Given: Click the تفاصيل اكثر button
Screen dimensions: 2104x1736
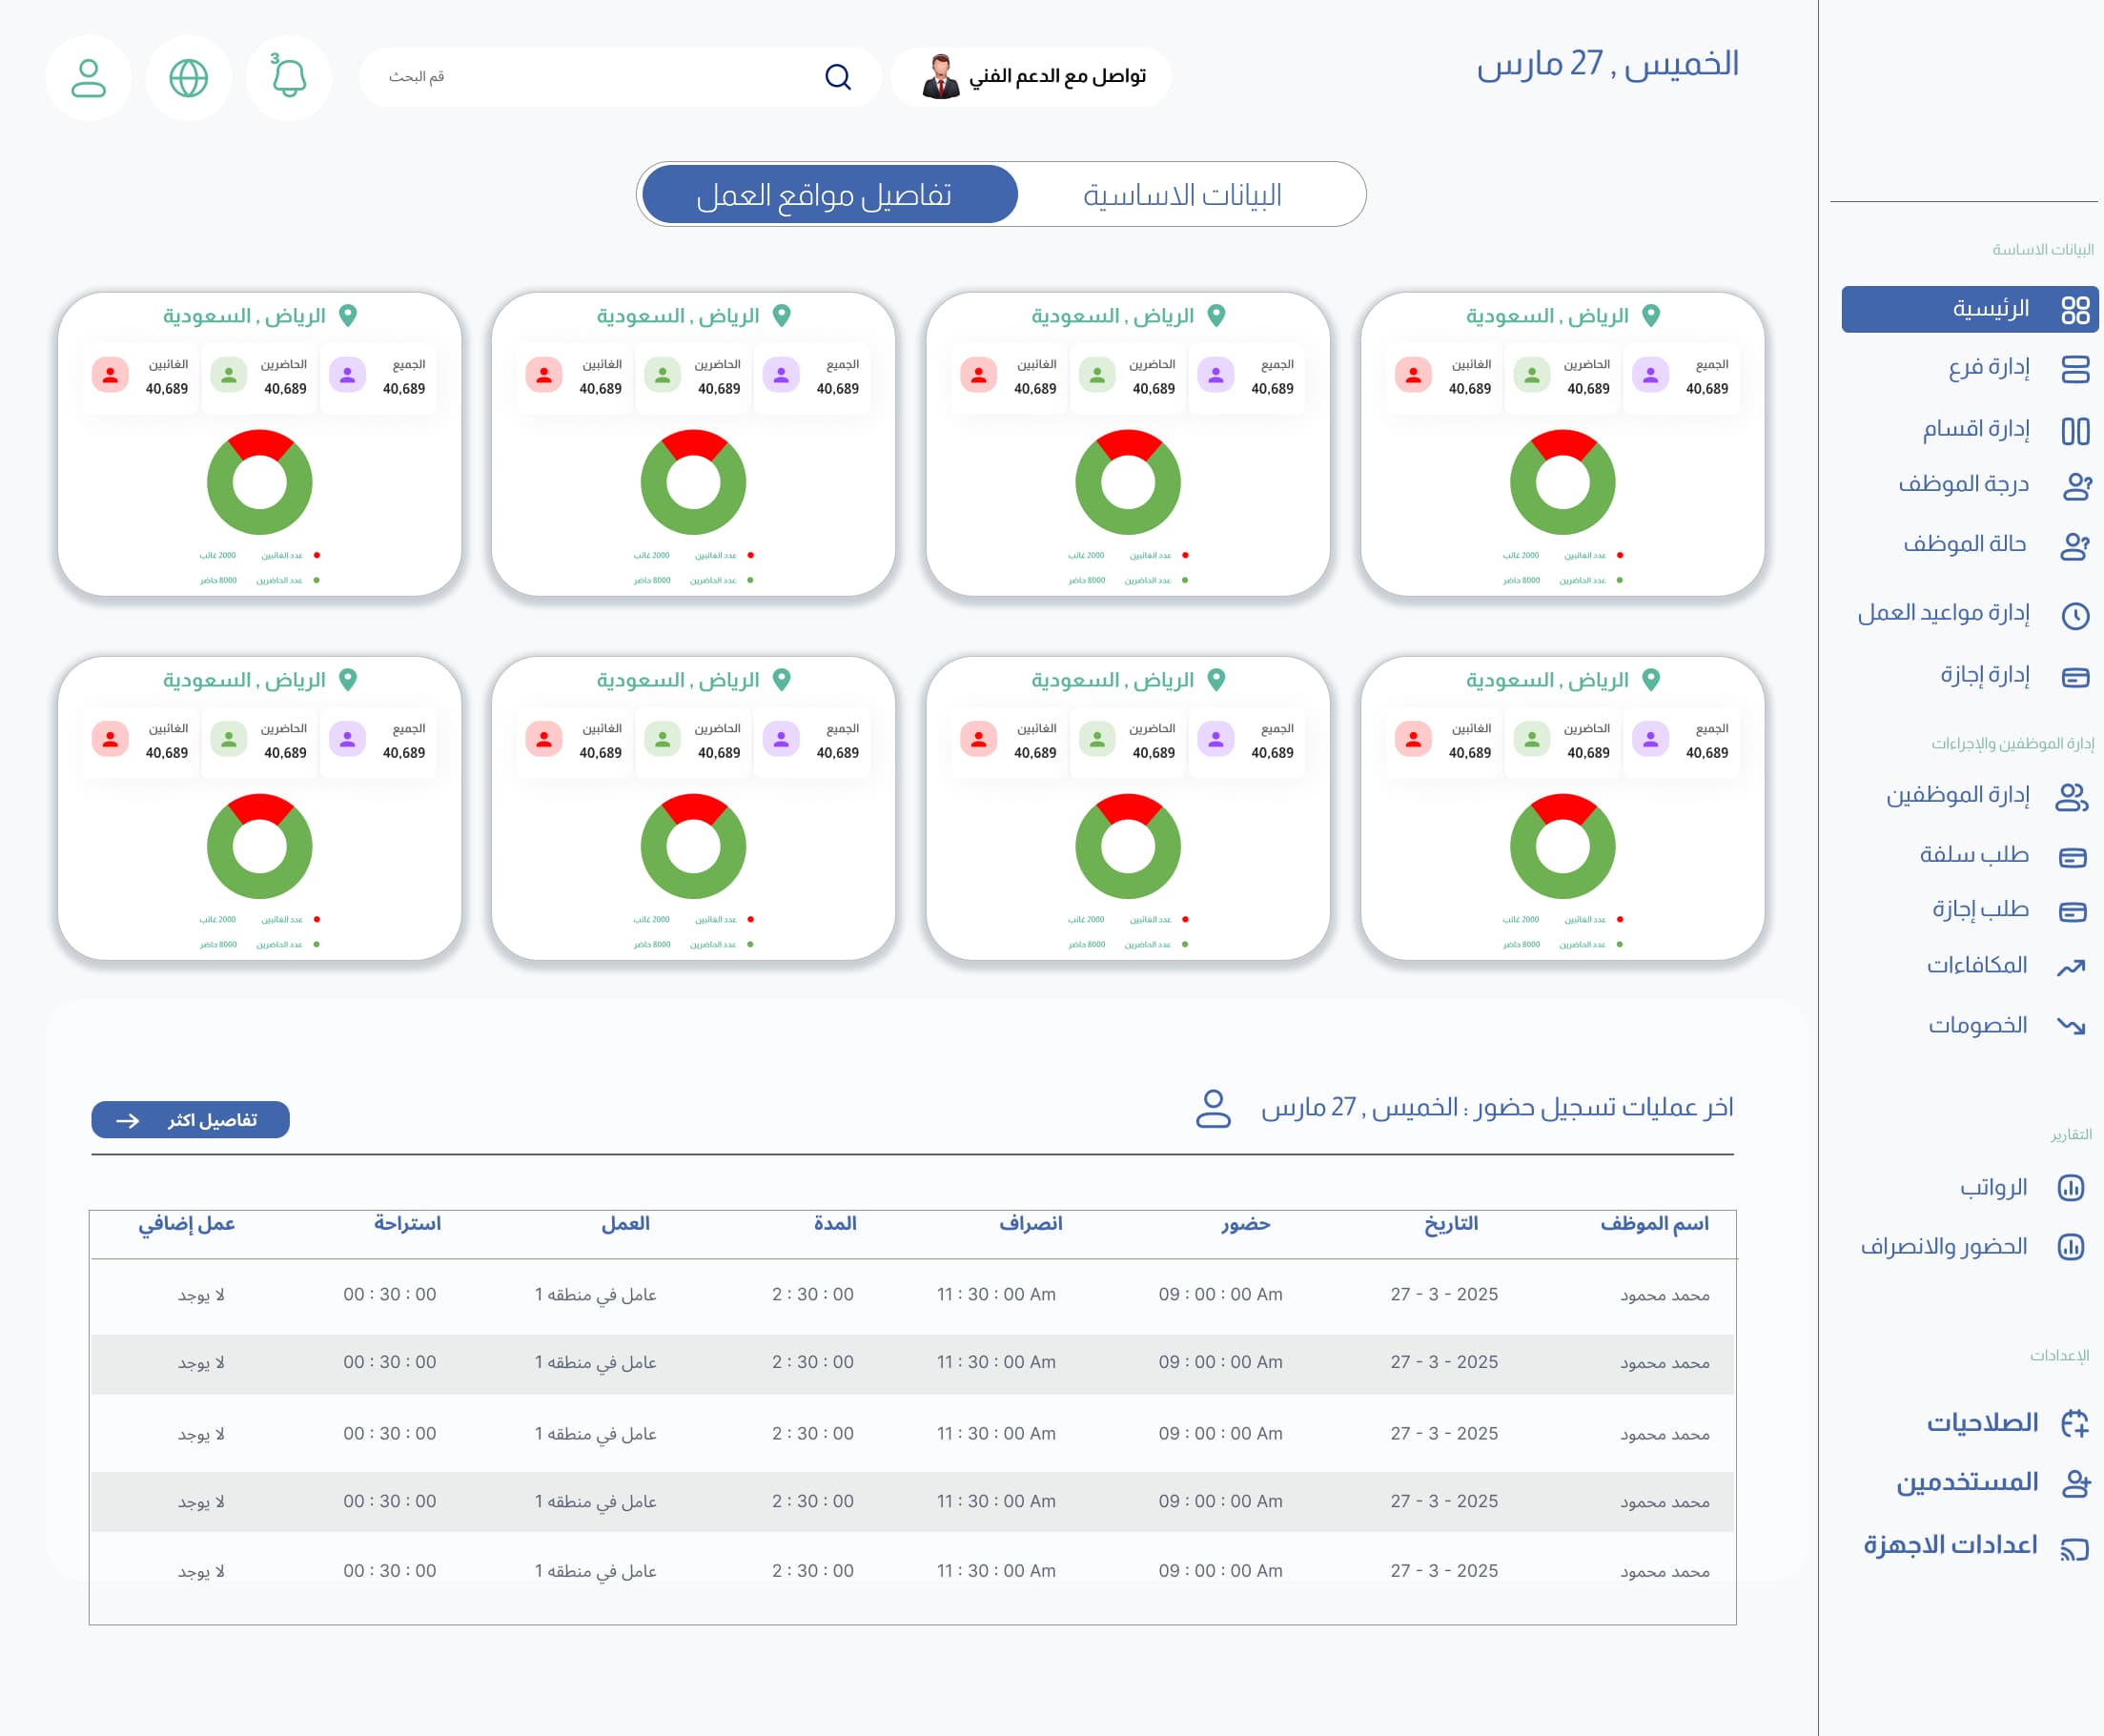Looking at the screenshot, I should pos(189,1120).
